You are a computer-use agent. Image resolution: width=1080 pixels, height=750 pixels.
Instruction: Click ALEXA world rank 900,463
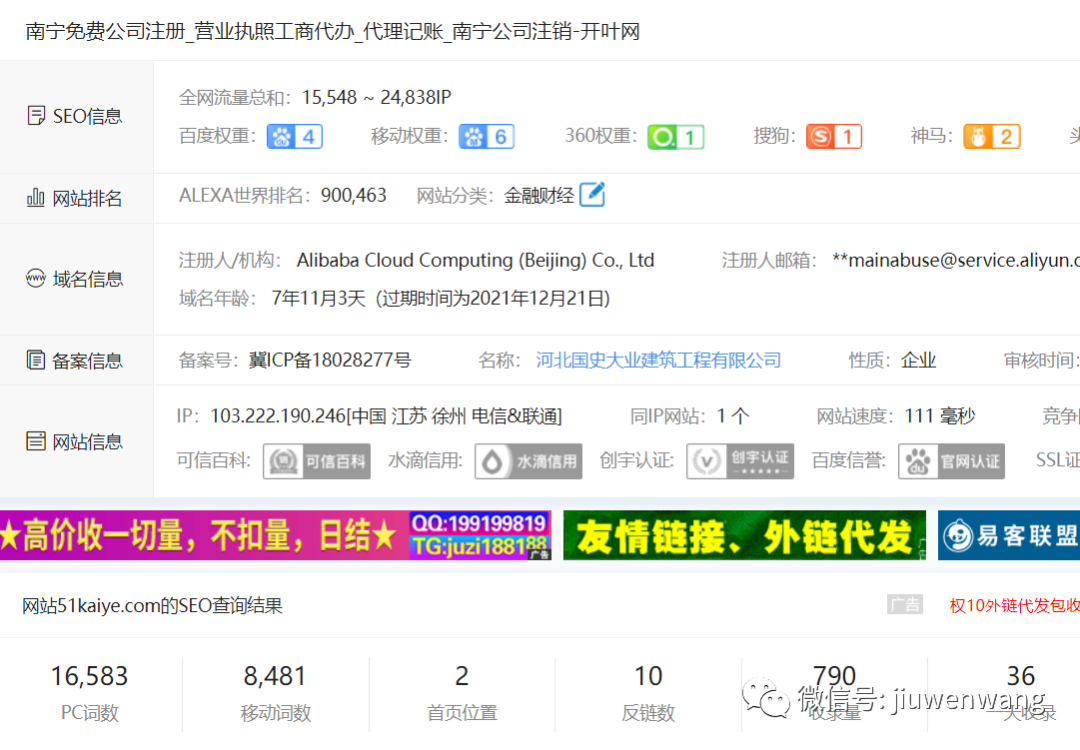click(353, 195)
